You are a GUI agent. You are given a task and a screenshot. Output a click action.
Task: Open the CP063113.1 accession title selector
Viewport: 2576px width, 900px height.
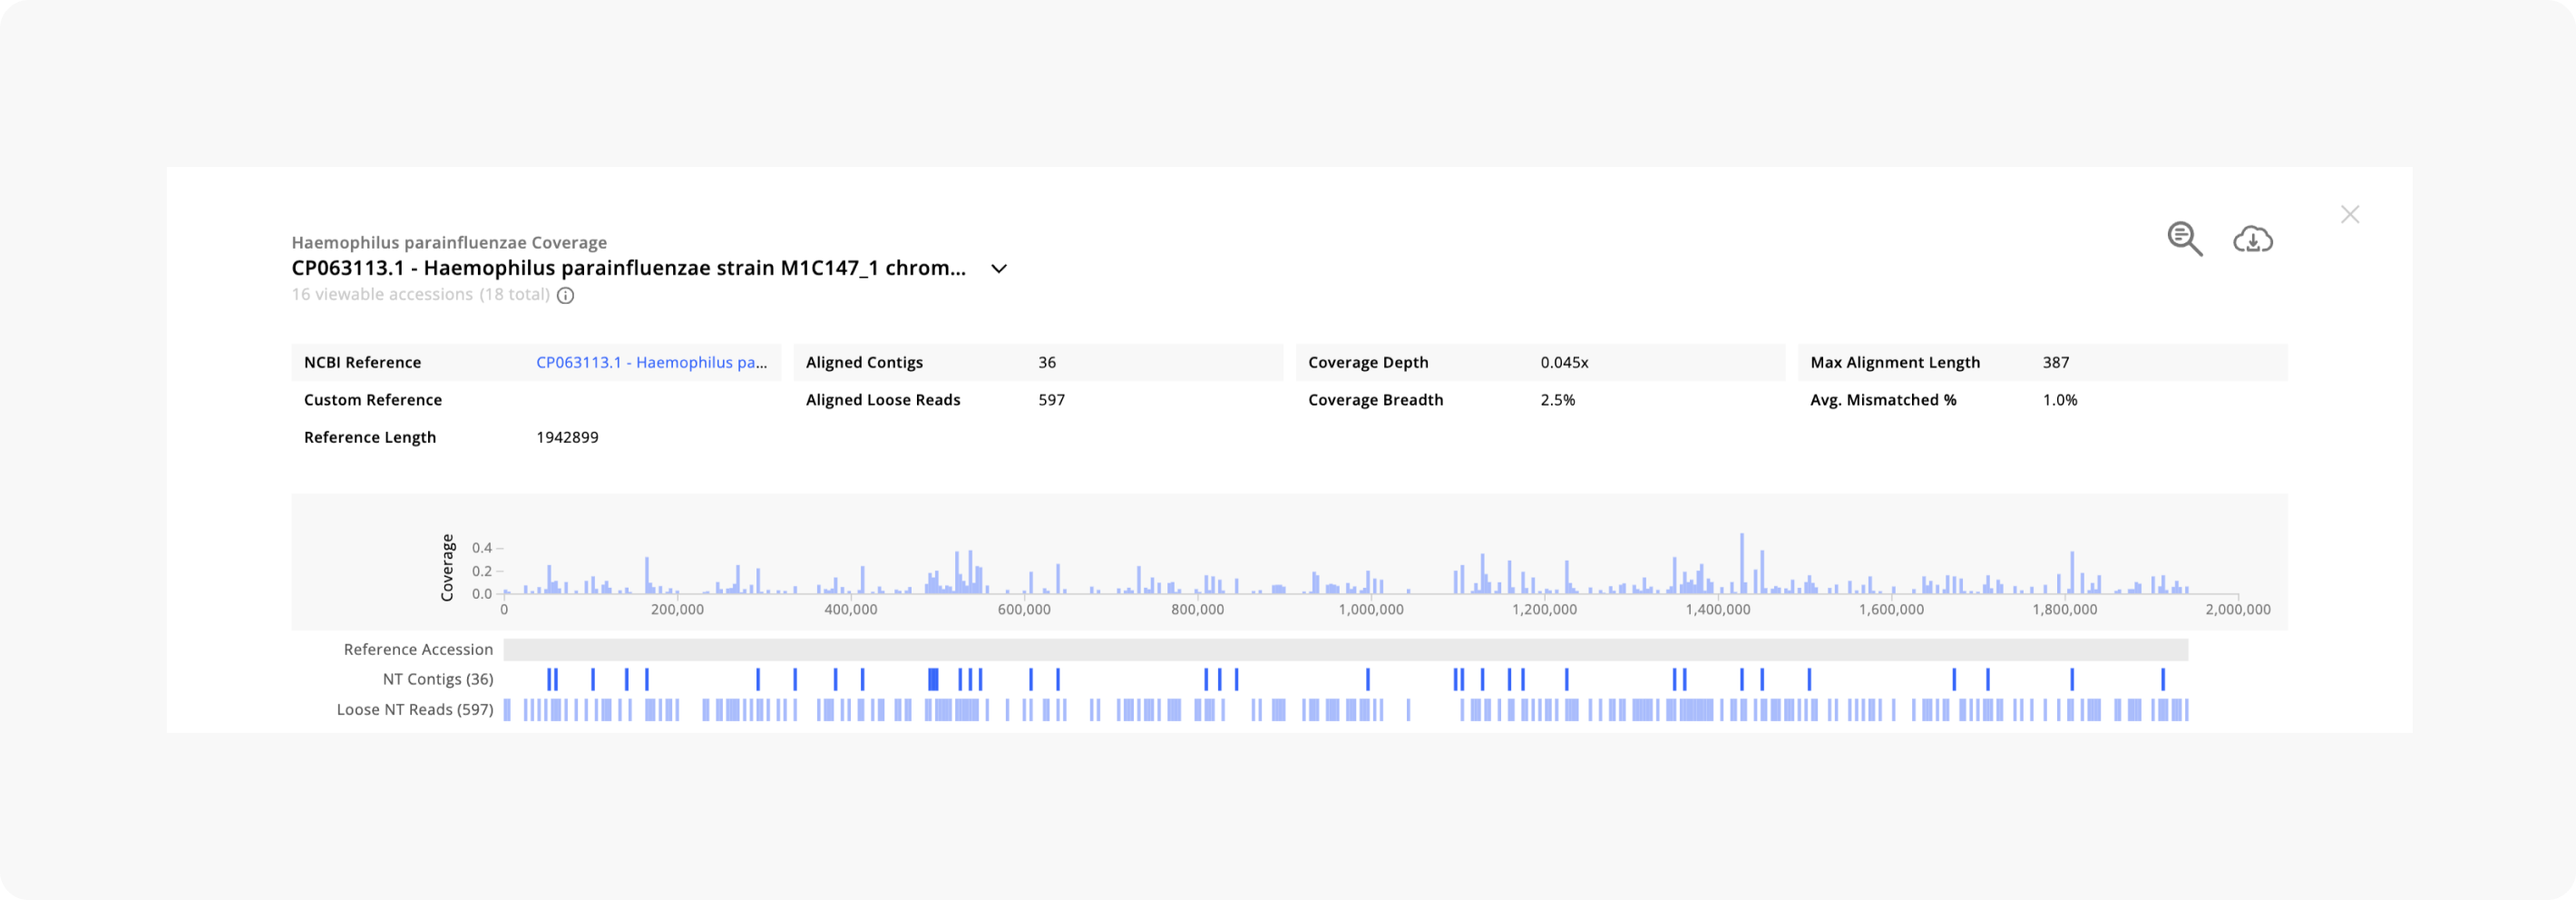(629, 268)
